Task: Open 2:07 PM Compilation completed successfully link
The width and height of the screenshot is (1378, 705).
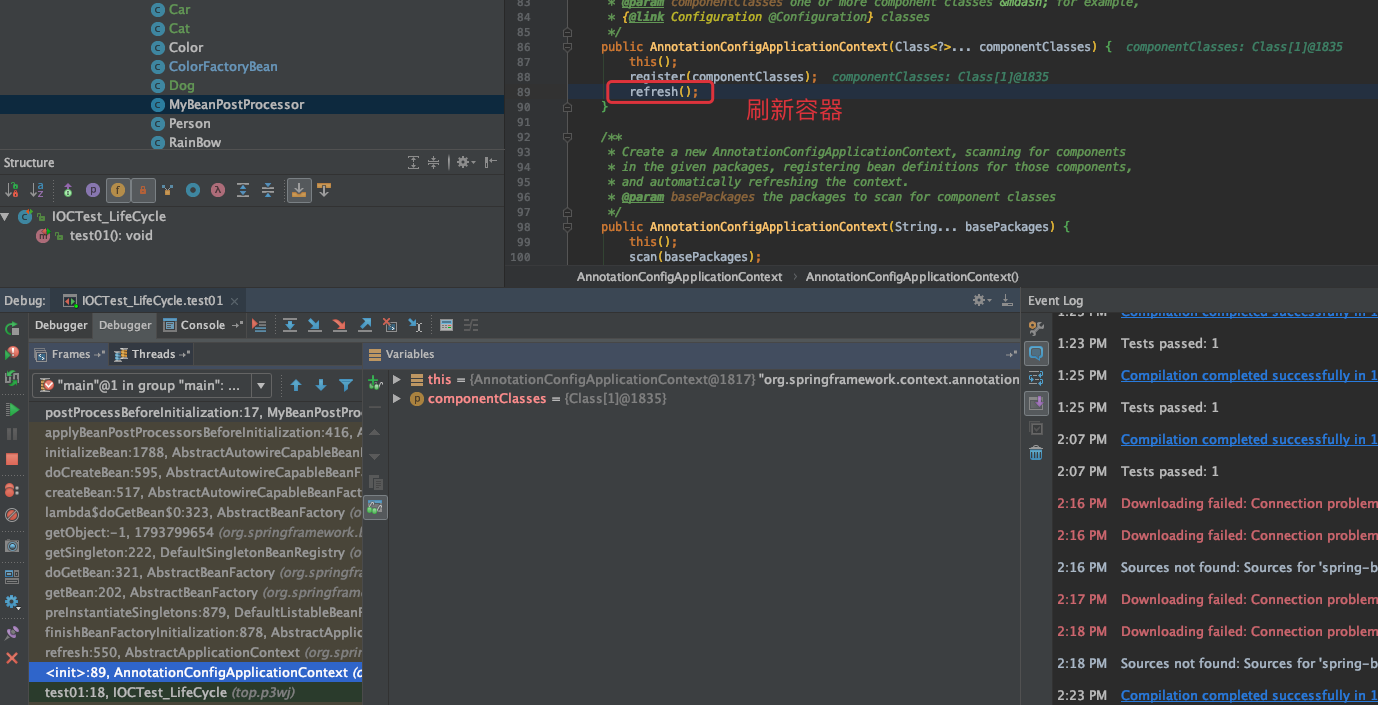Action: [x=1249, y=439]
